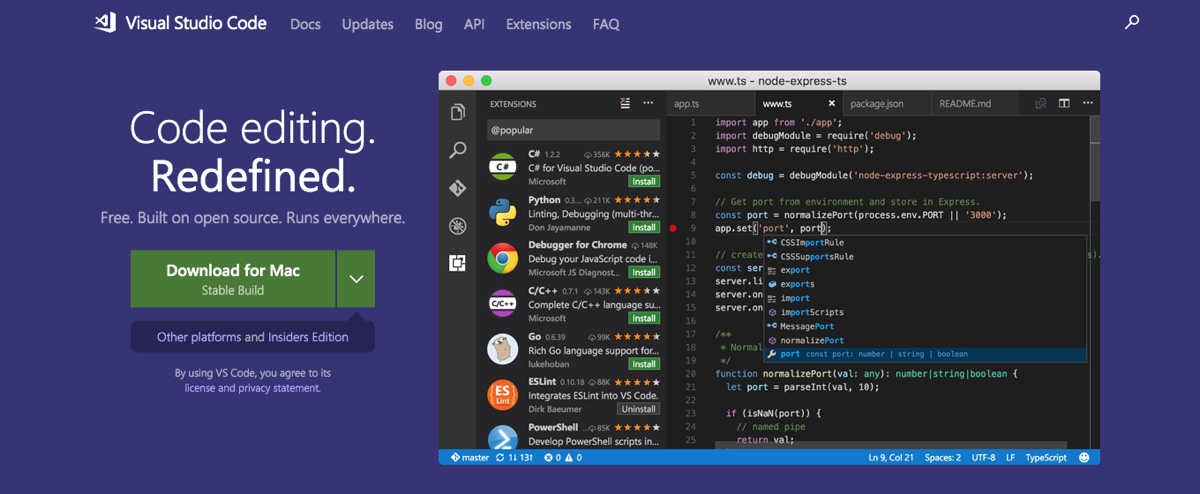Switch to the package.json tab

tap(877, 104)
